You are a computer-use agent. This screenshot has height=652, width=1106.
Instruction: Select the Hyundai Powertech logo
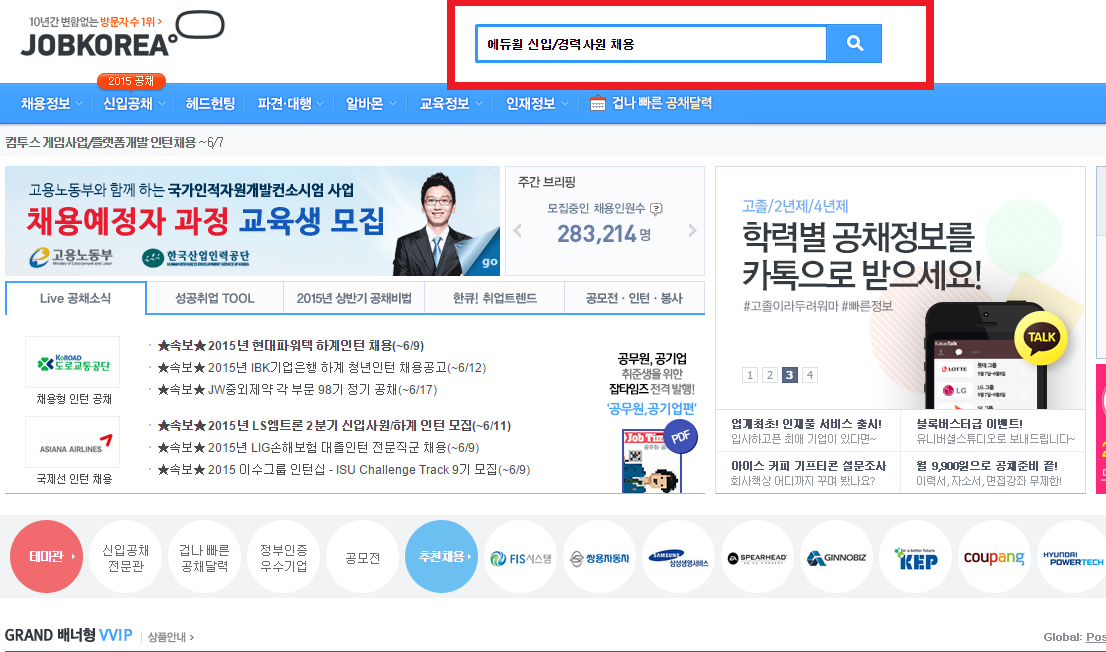(1072, 557)
